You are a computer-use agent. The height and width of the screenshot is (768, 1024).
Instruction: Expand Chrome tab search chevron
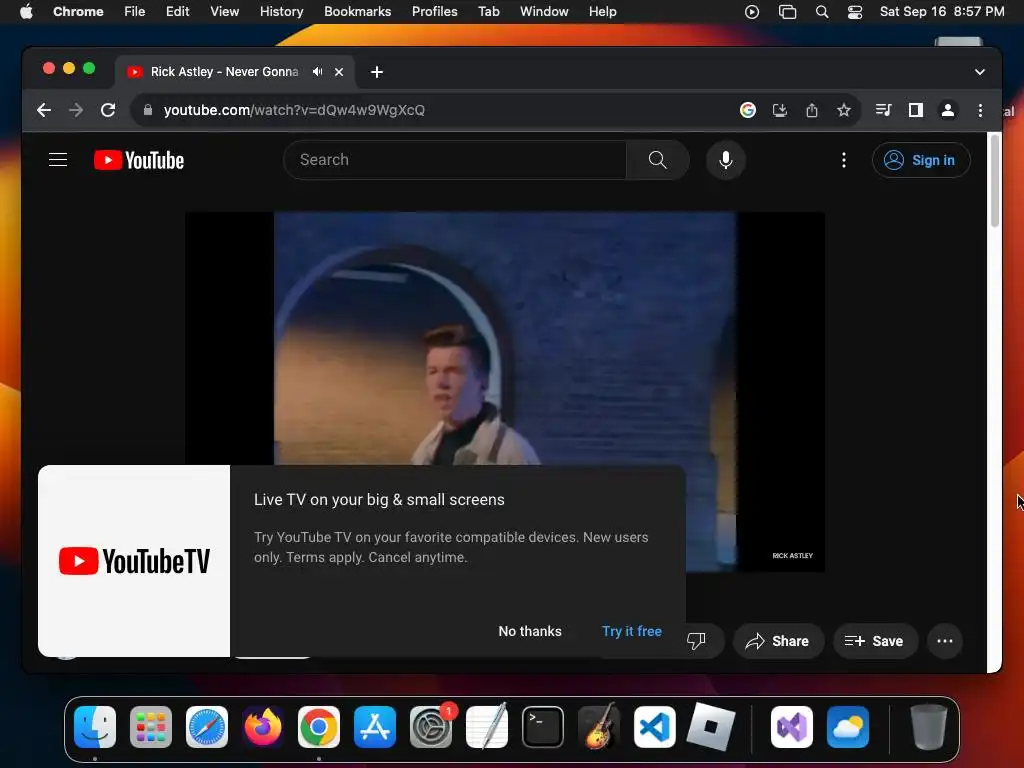[980, 72]
